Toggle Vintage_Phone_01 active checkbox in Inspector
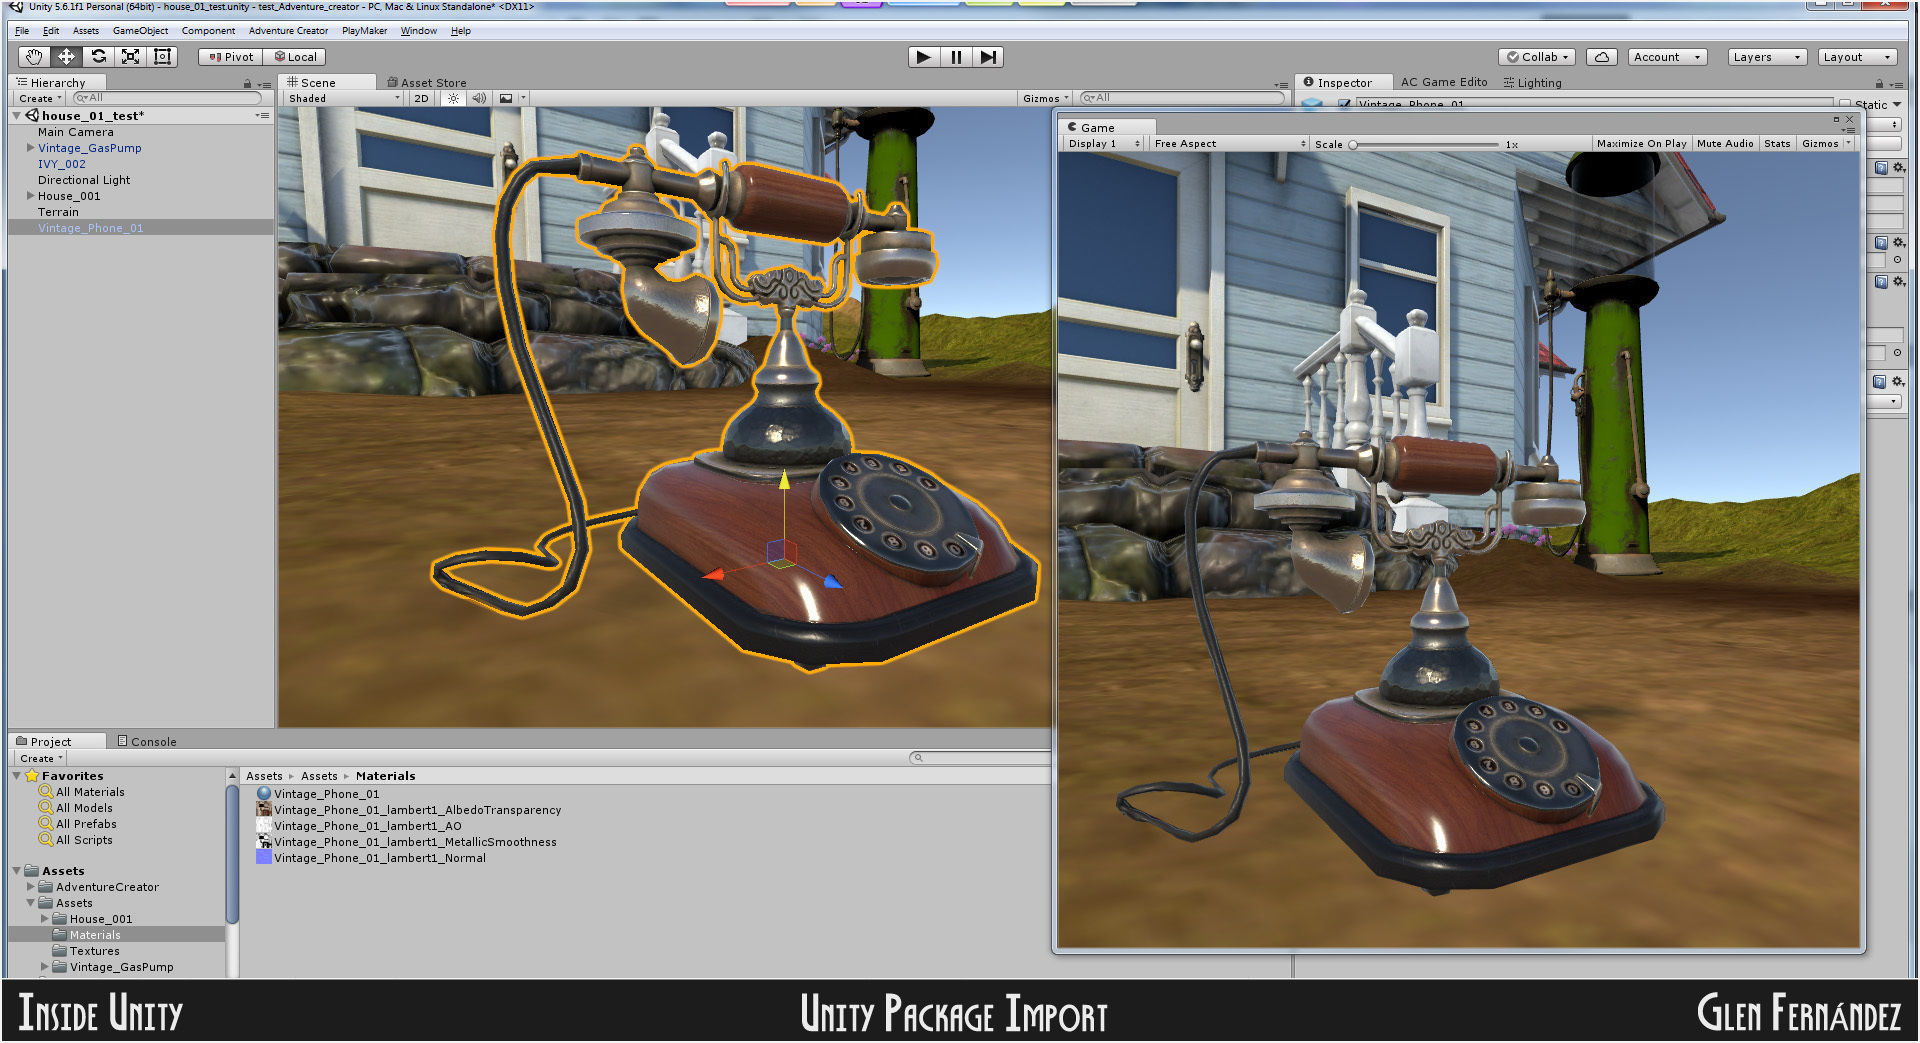 [1345, 104]
